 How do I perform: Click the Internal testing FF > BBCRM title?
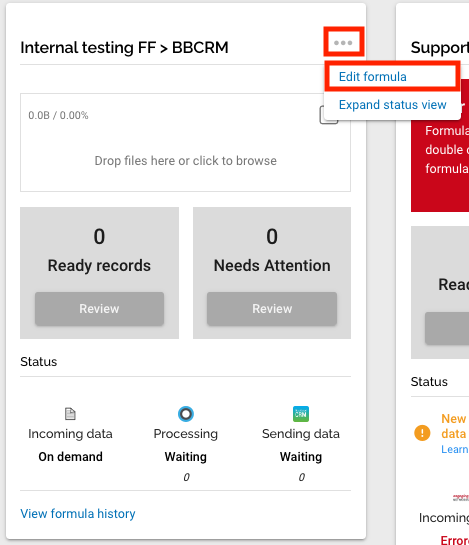click(124, 48)
